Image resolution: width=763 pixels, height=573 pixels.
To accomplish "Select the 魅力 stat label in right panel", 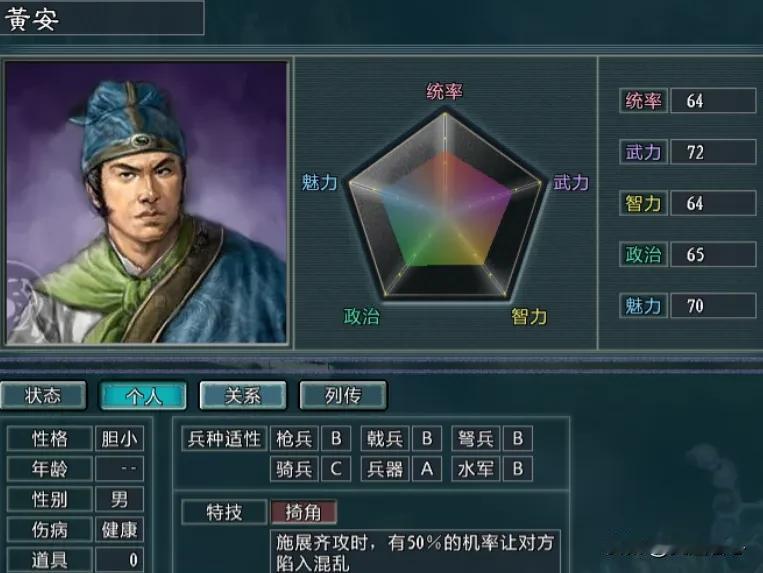I will [643, 305].
